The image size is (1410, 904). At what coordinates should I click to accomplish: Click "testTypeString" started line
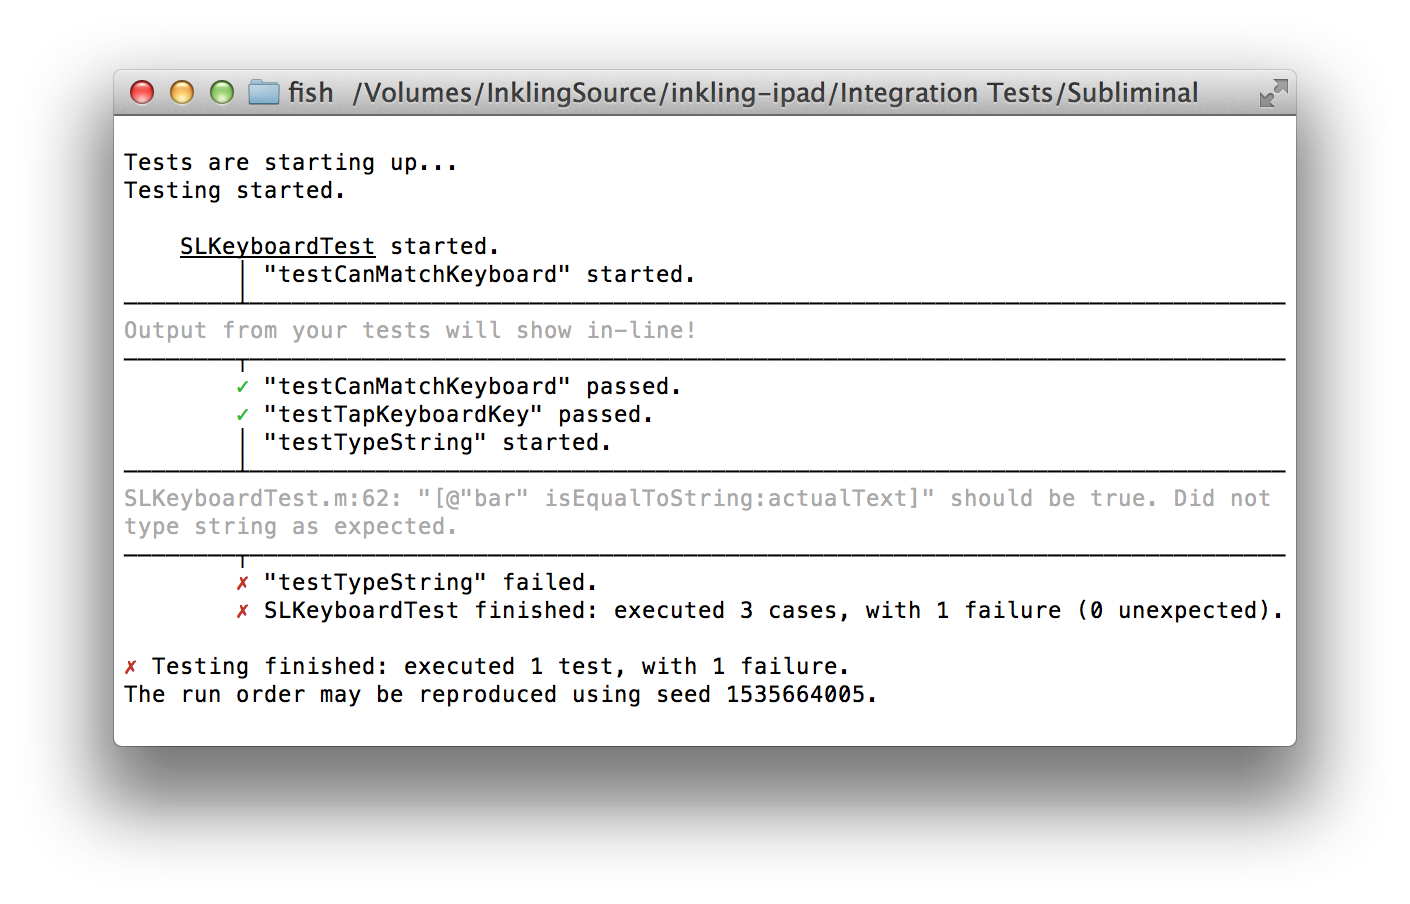coord(437,443)
